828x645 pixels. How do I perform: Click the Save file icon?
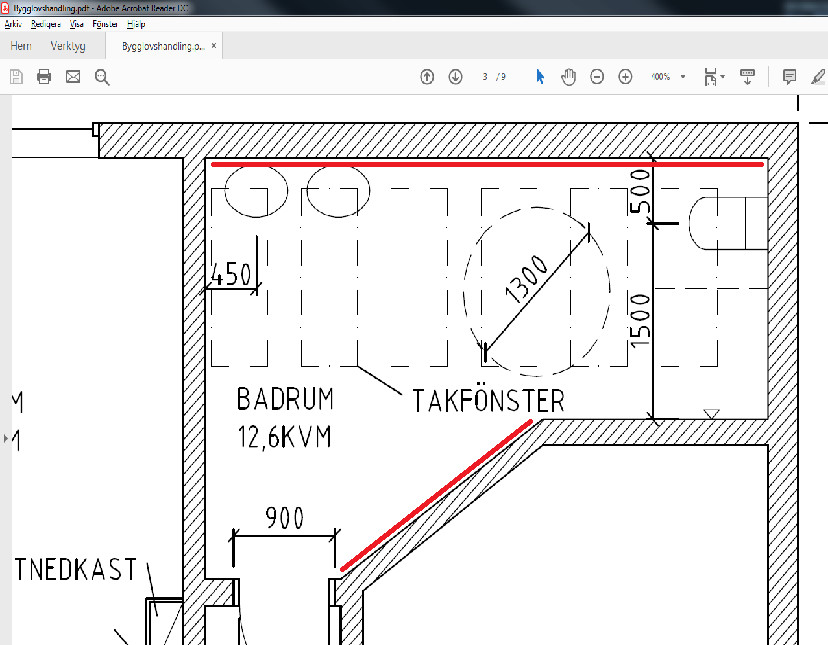pyautogui.click(x=15, y=77)
